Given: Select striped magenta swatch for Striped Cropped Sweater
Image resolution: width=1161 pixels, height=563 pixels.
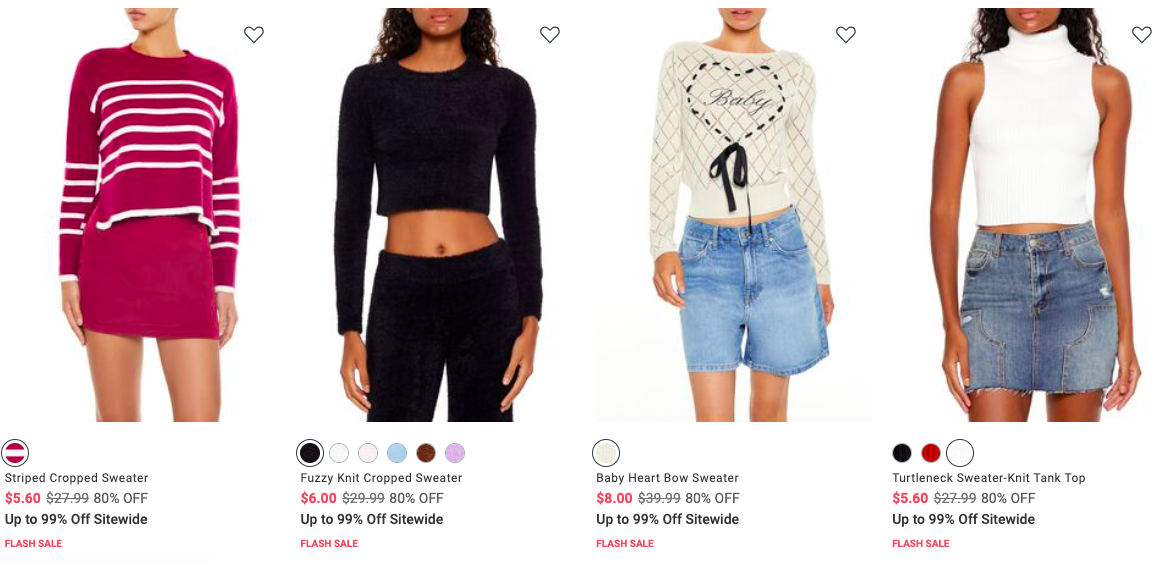Looking at the screenshot, I should pos(15,453).
